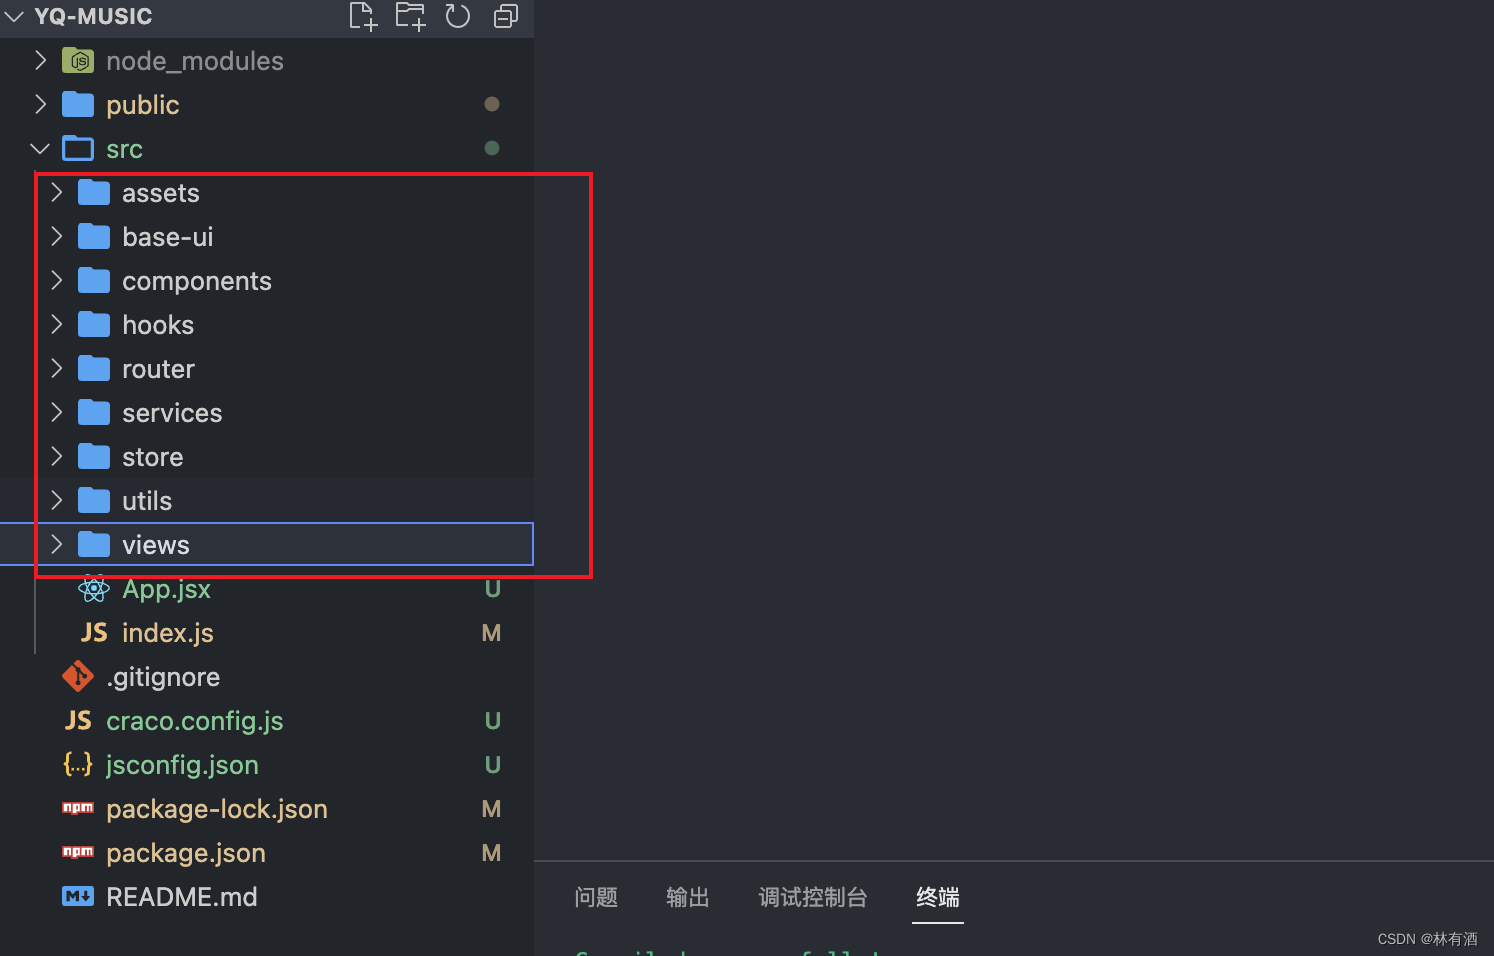Expand the services folder chevron
The height and width of the screenshot is (956, 1494).
(56, 412)
